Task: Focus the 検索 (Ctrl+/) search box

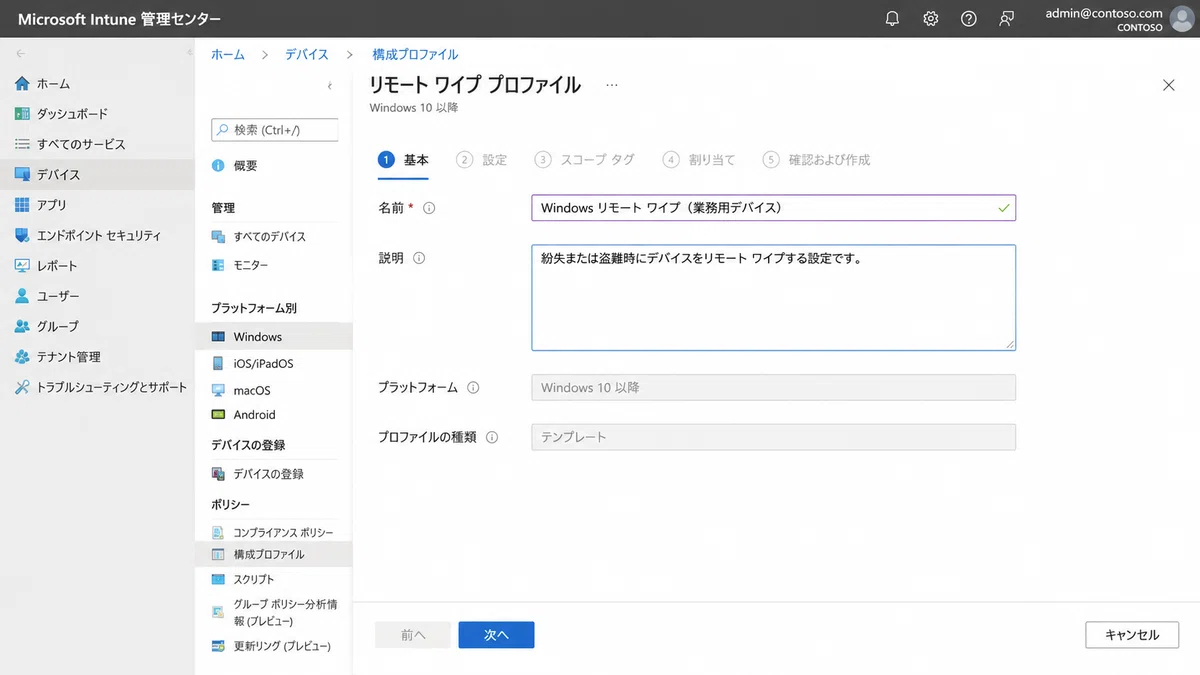Action: click(275, 130)
